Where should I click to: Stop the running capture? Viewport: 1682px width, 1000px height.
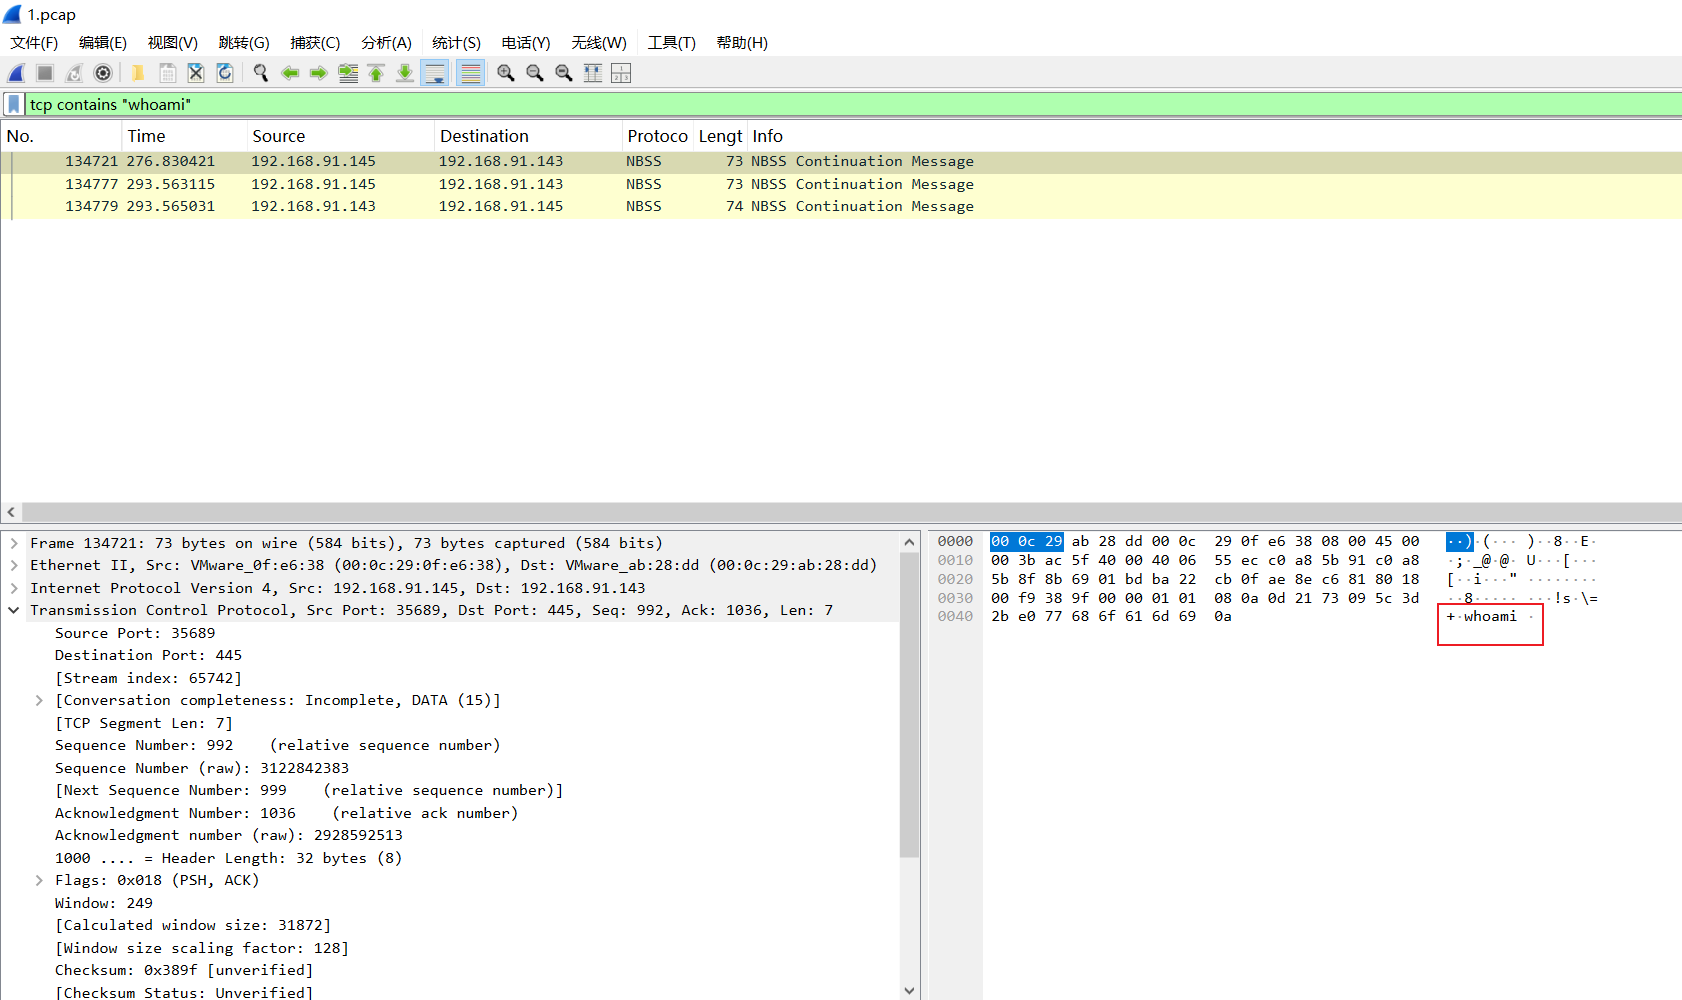pyautogui.click(x=45, y=73)
